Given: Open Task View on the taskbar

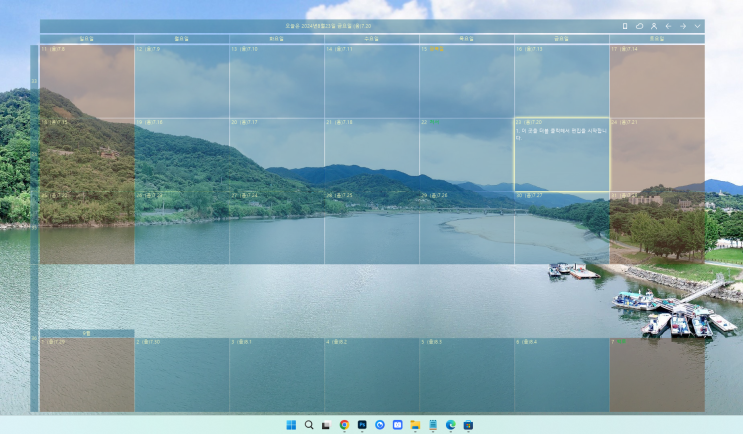Looking at the screenshot, I should [x=326, y=425].
